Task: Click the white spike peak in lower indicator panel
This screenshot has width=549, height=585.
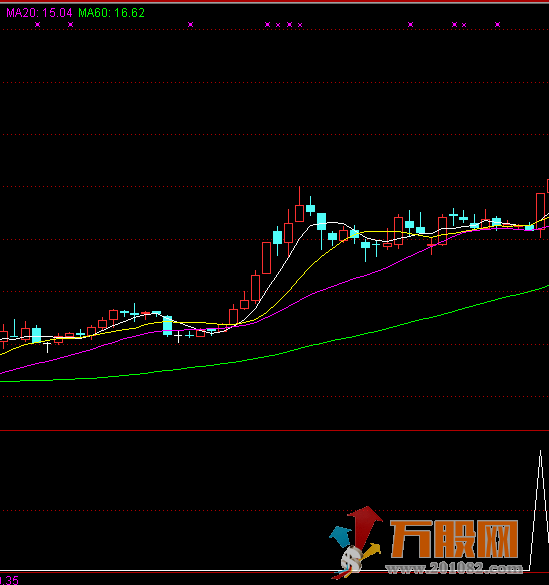Action: (540, 451)
